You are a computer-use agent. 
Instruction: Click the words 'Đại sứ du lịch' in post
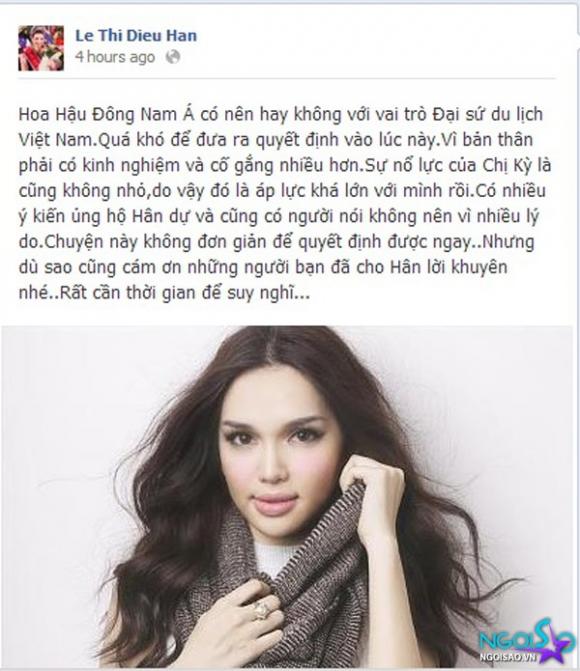[x=487, y=115]
